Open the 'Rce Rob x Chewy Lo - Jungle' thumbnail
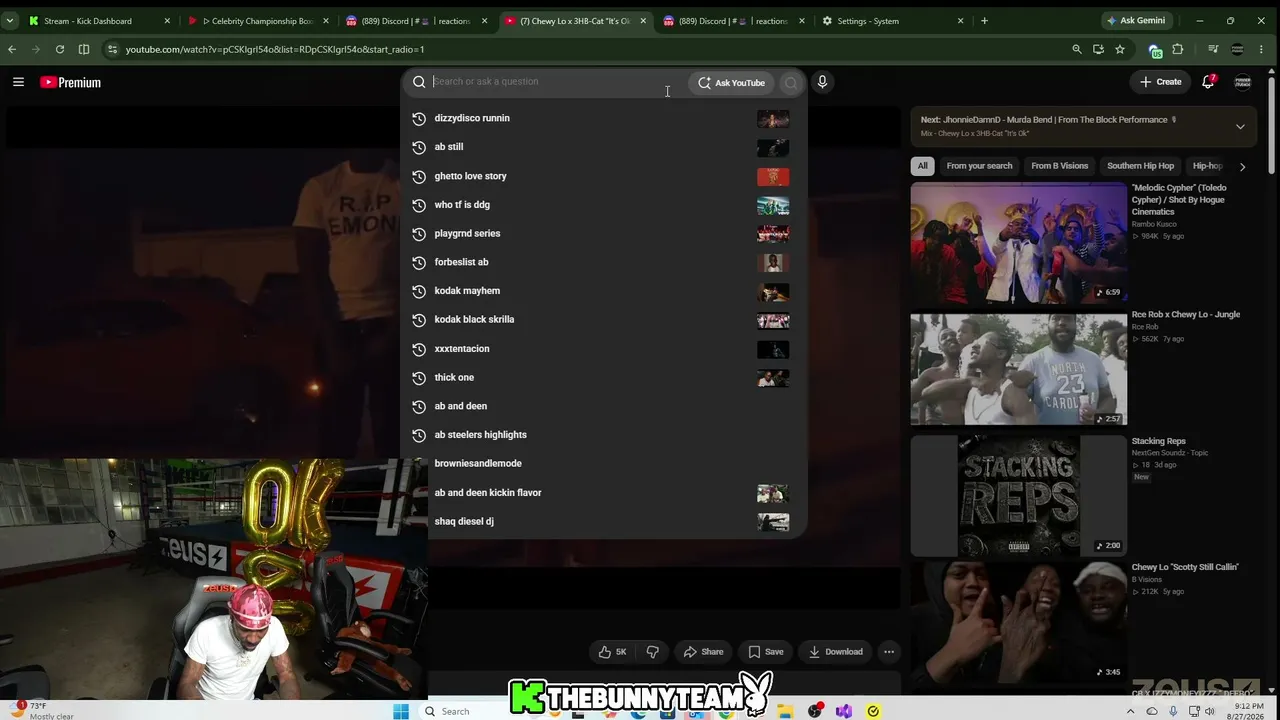 1018,370
